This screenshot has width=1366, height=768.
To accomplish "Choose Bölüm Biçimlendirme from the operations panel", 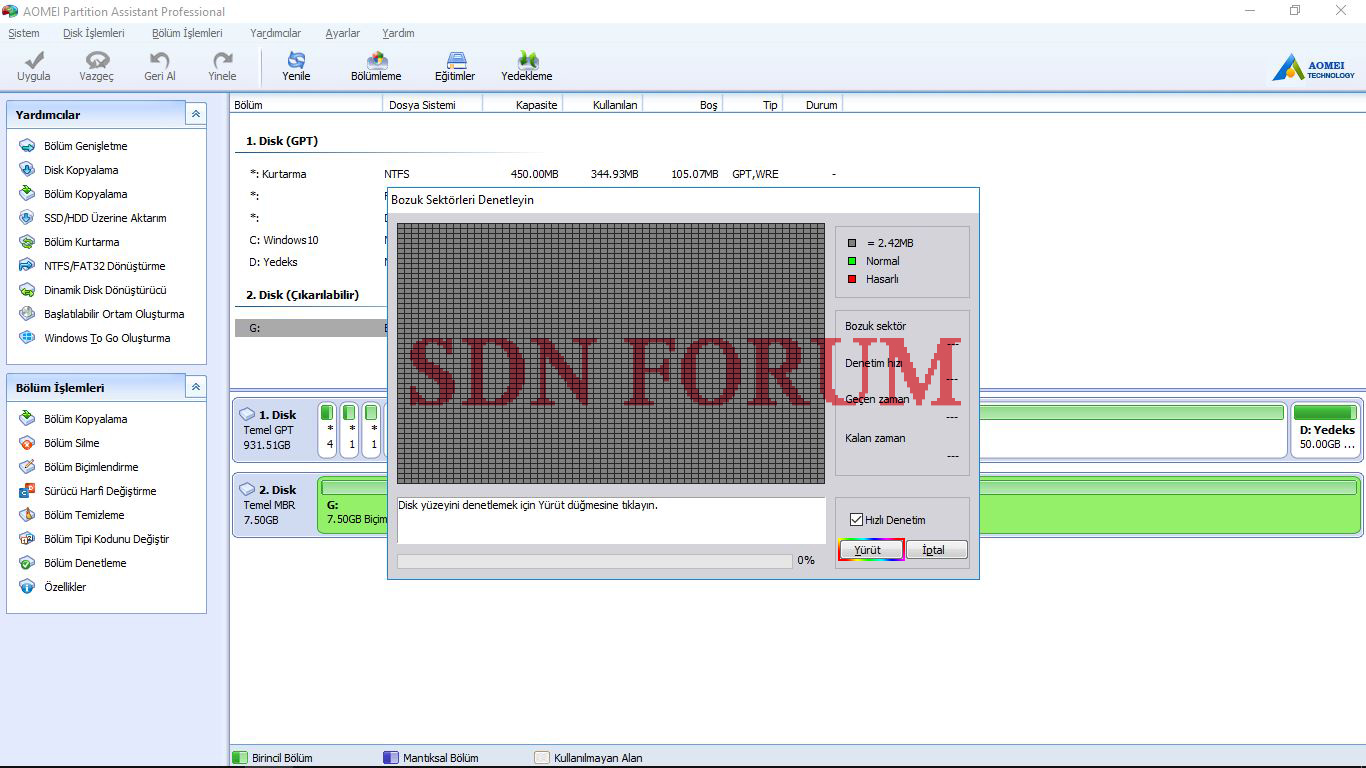I will point(91,467).
